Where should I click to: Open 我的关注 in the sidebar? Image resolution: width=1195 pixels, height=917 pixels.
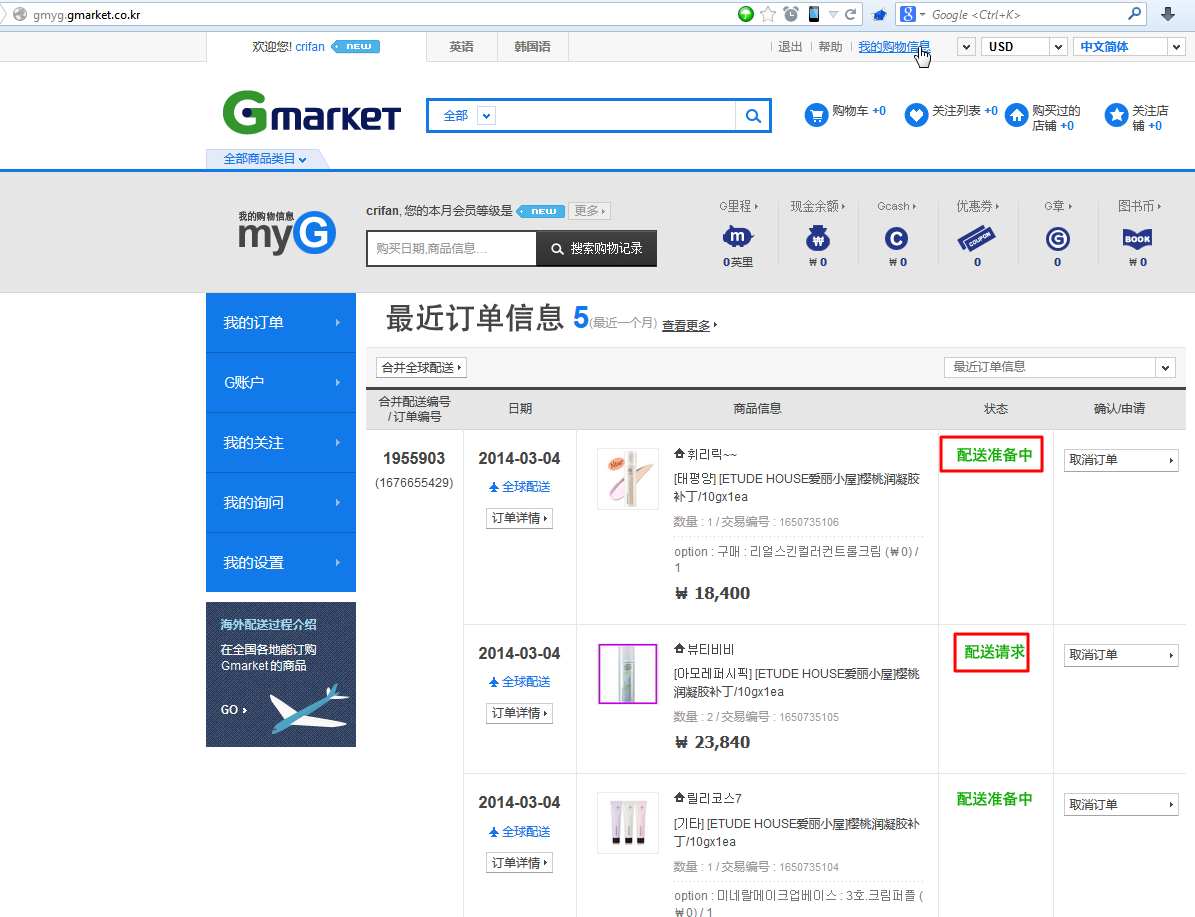(280, 443)
